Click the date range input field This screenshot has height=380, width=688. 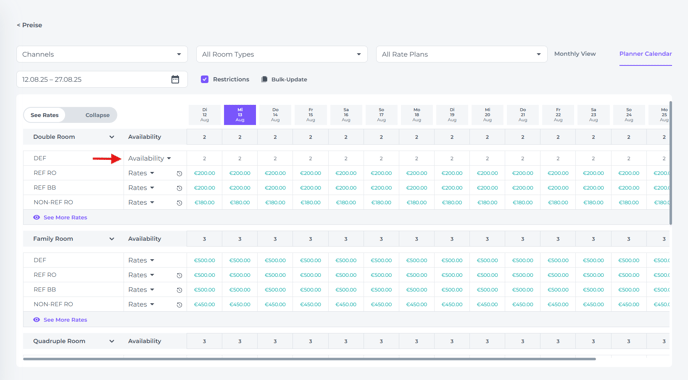tap(102, 79)
